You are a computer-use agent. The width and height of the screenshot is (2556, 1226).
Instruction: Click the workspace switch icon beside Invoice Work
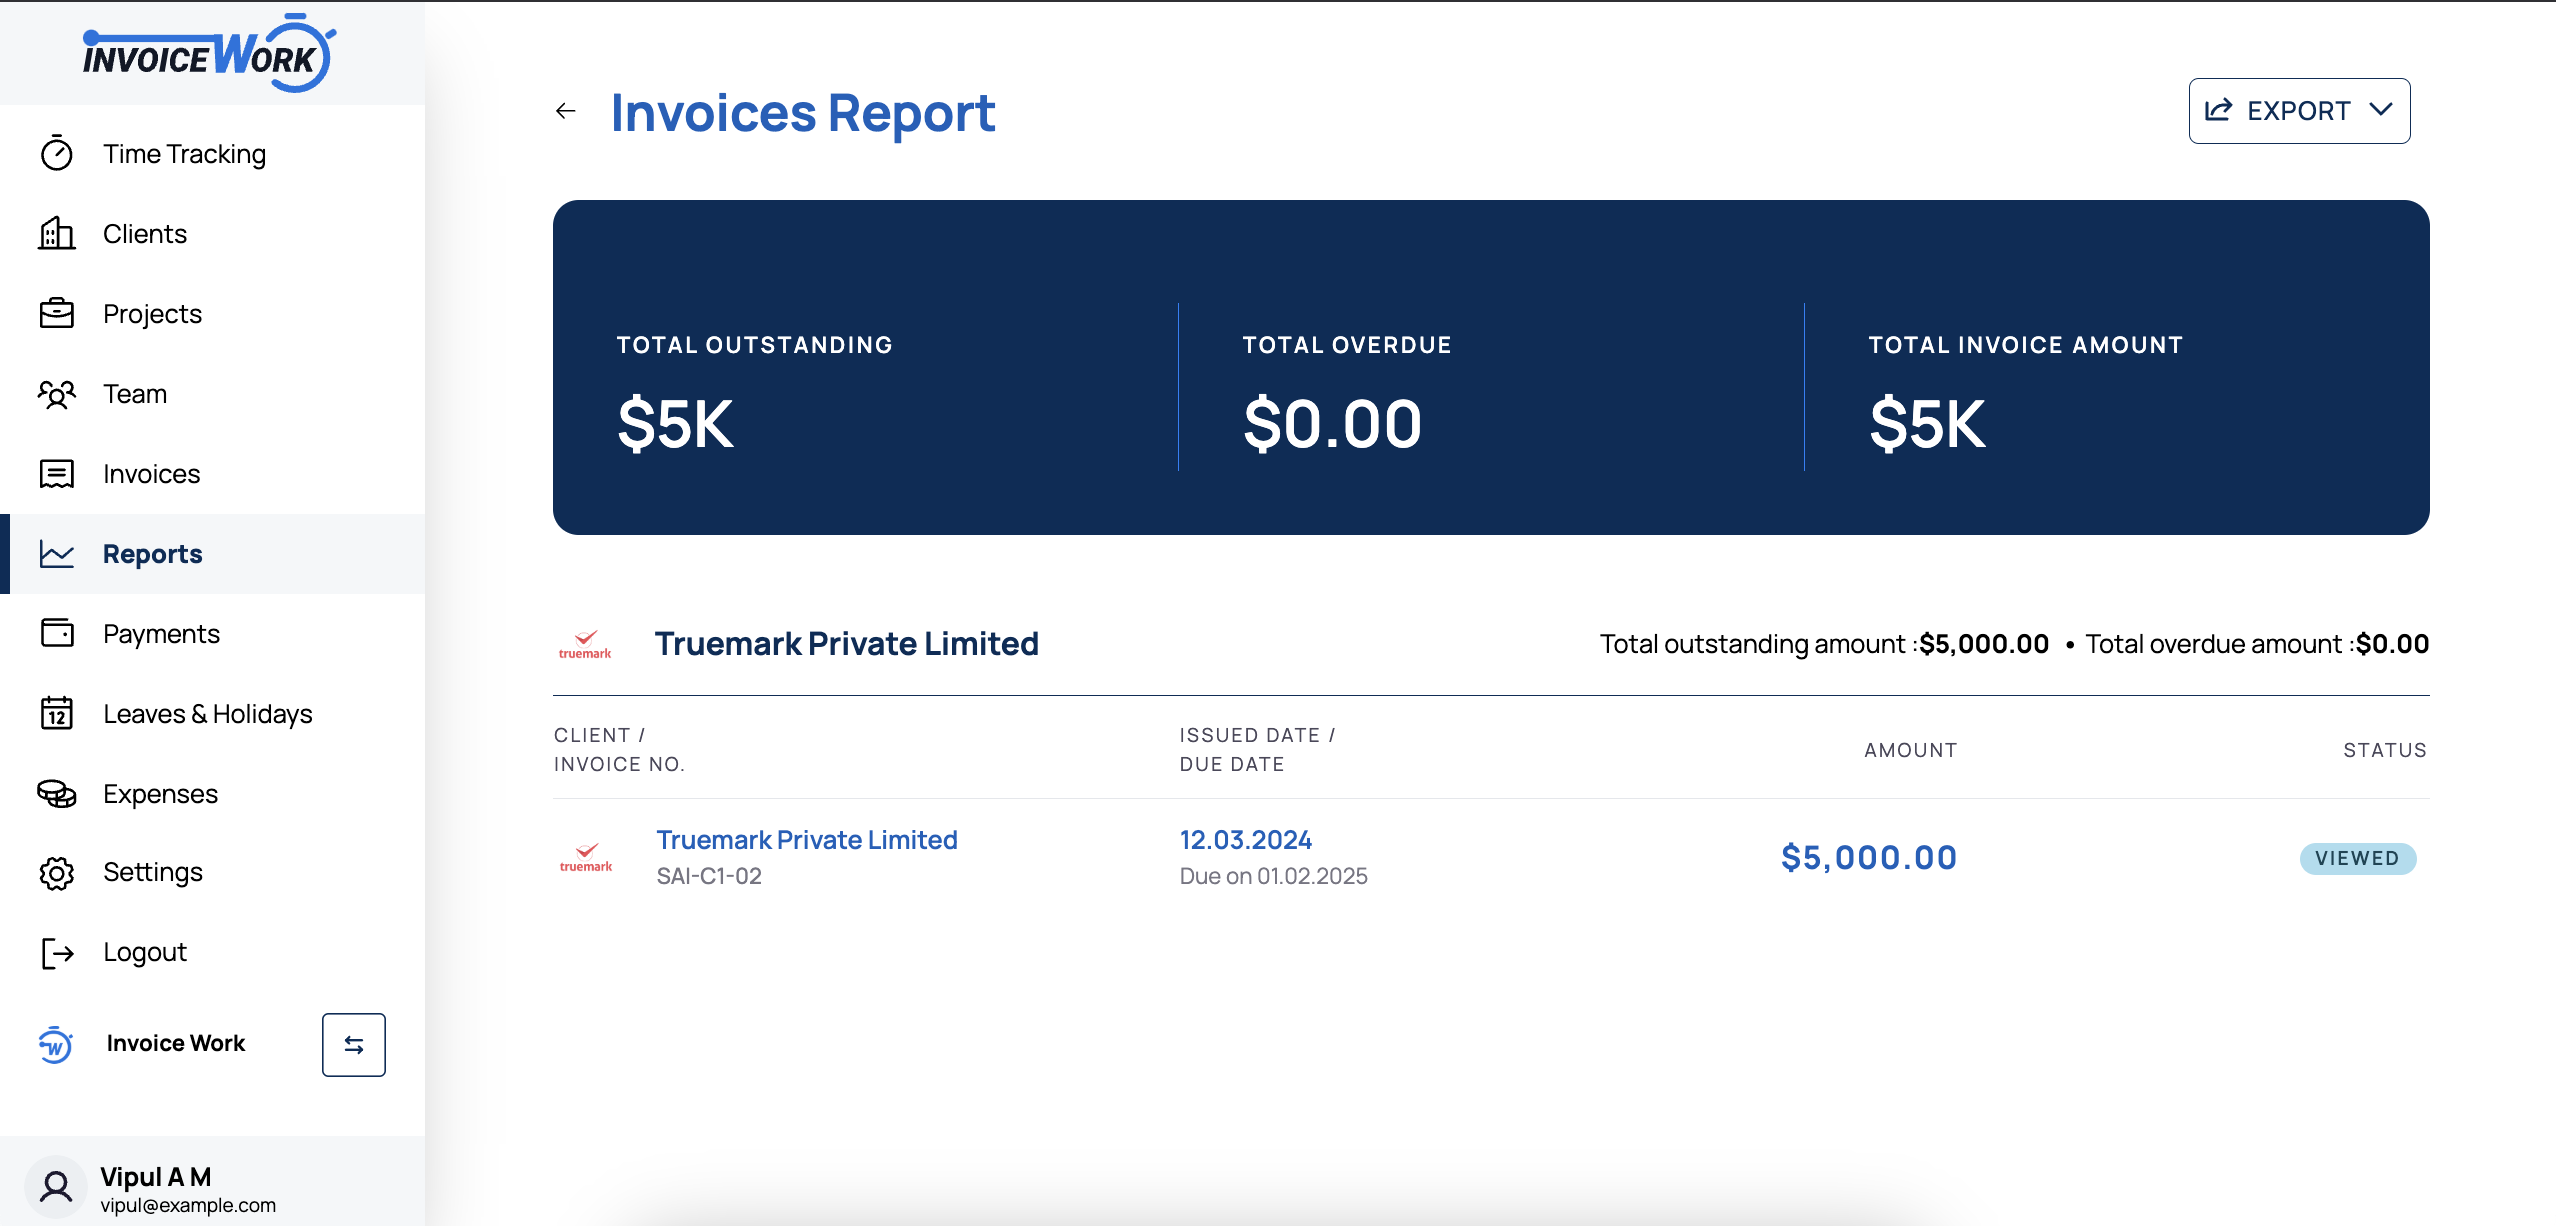(x=353, y=1044)
